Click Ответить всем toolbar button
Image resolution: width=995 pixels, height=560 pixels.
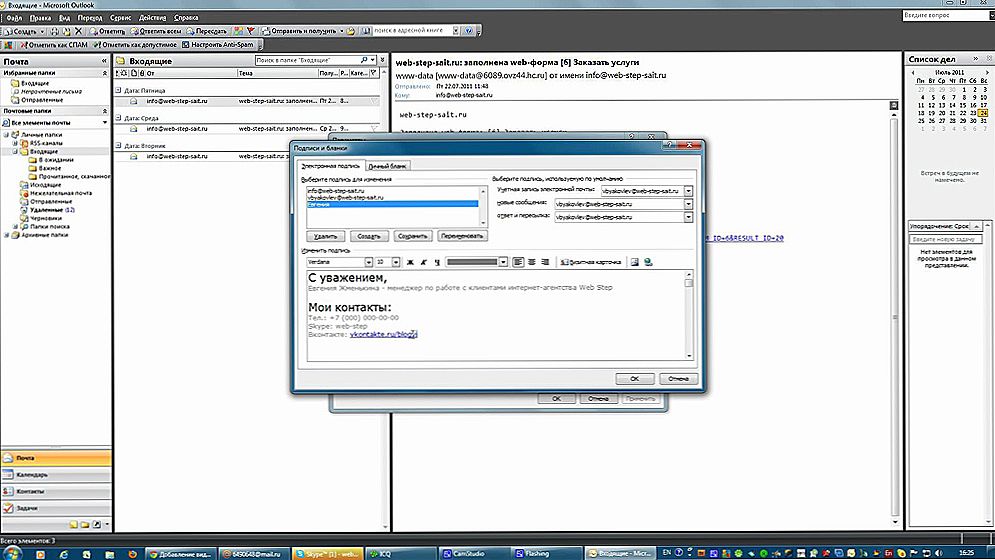tap(156, 31)
